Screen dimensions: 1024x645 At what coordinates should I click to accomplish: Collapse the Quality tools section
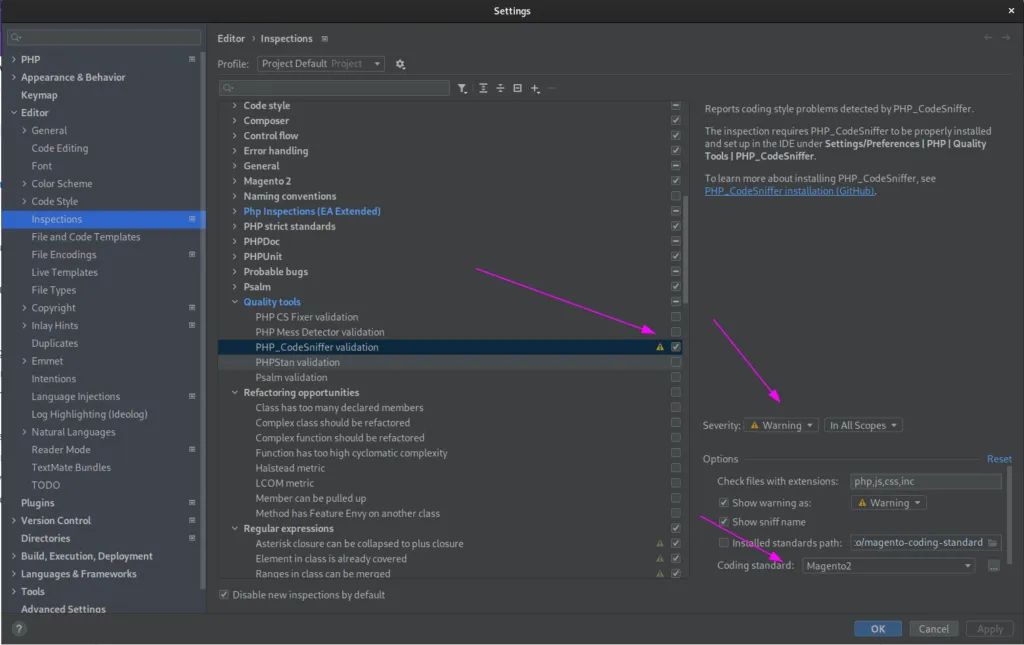coord(235,301)
